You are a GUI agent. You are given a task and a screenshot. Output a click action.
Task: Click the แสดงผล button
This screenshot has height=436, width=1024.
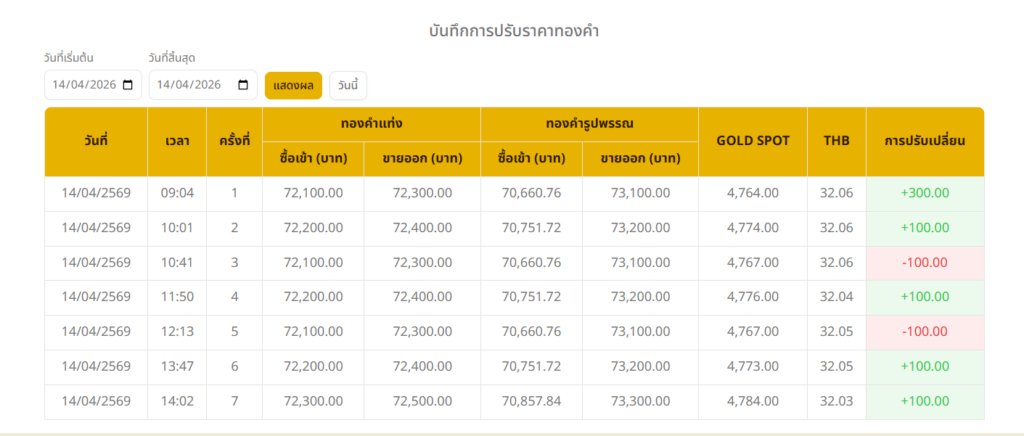click(293, 85)
